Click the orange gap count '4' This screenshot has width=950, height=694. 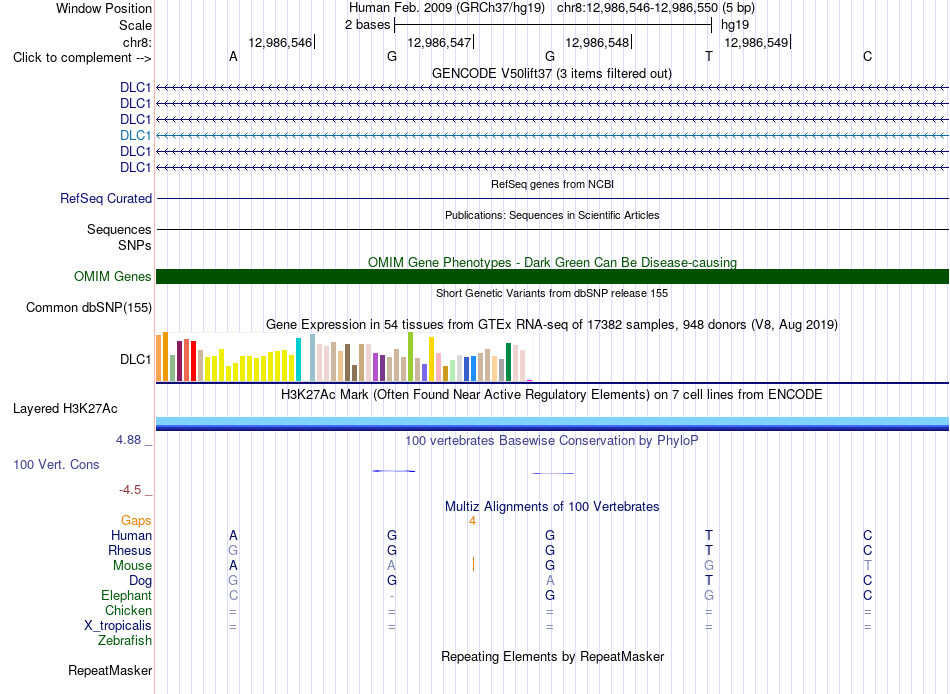pos(473,521)
